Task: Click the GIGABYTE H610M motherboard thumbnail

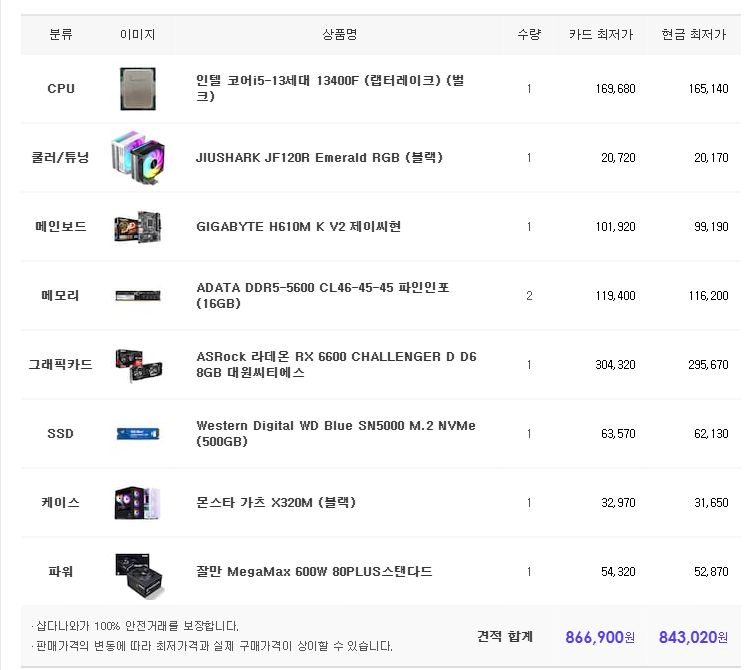Action: (138, 227)
